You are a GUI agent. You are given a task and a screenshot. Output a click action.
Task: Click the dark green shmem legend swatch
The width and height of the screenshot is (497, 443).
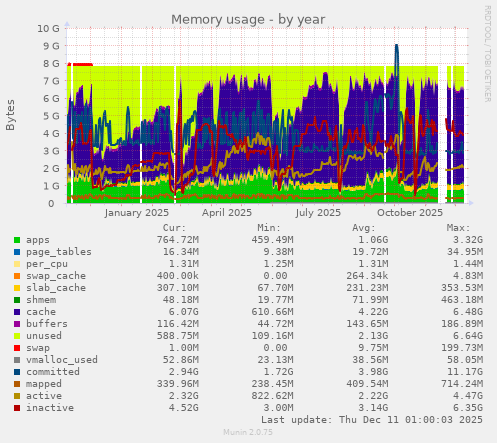point(17,300)
